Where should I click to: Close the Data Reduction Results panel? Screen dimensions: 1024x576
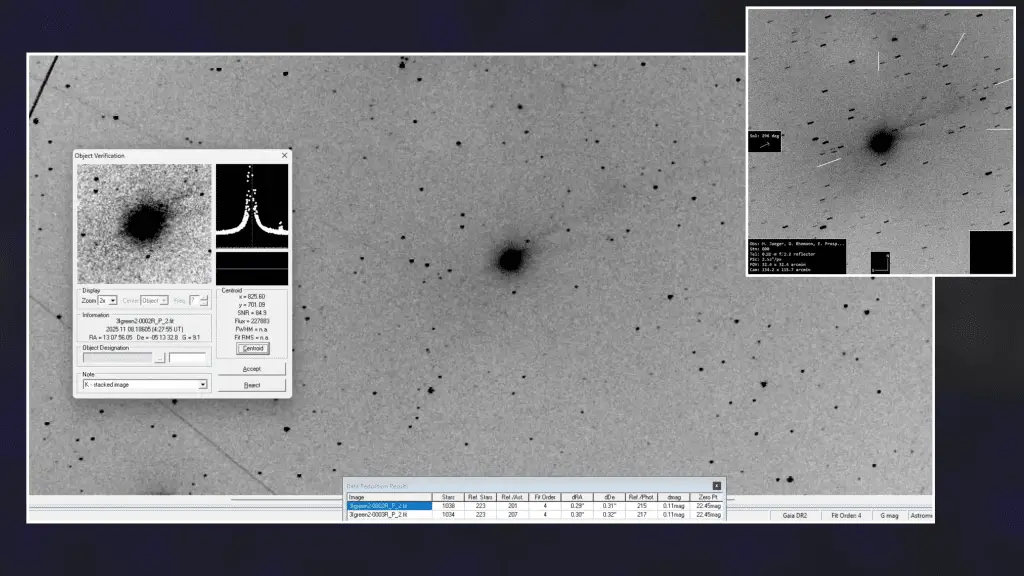pos(717,486)
